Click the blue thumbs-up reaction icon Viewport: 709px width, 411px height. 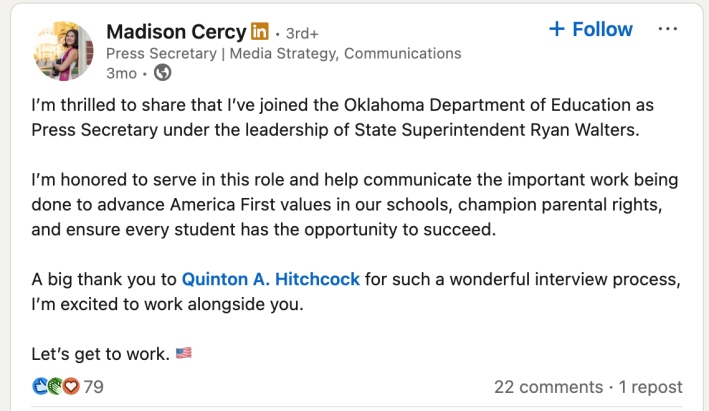(x=39, y=386)
